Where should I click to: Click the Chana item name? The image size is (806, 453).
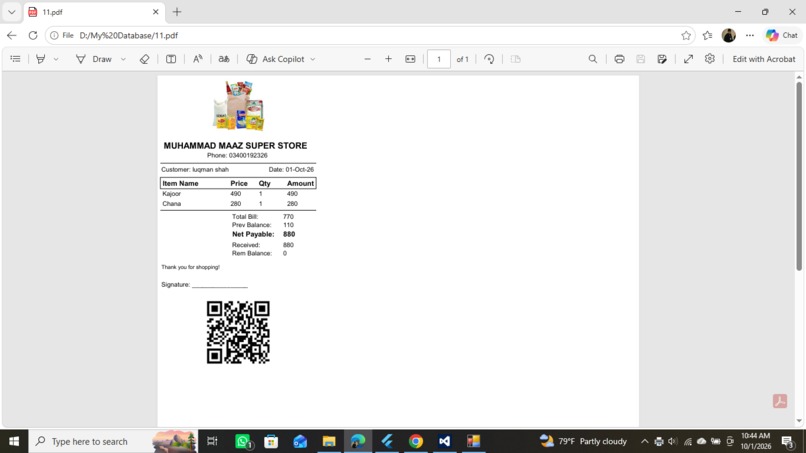(172, 204)
